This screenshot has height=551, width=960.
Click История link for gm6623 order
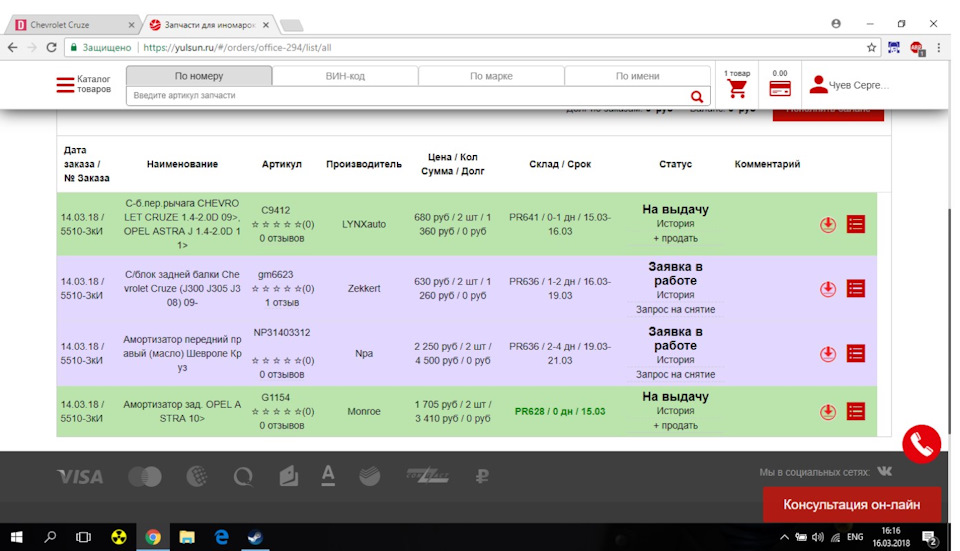(x=675, y=295)
